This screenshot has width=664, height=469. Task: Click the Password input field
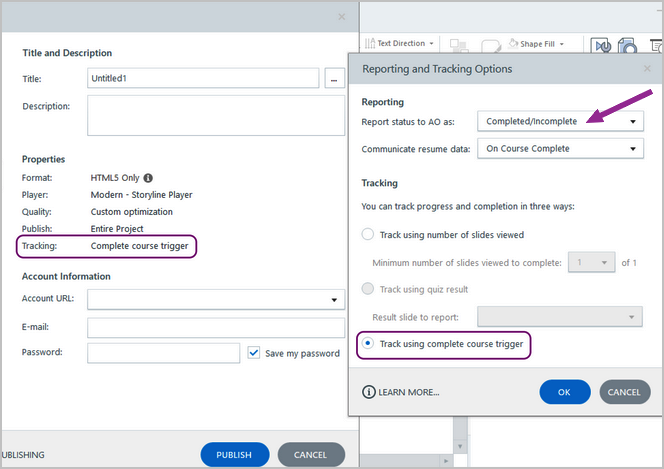tap(163, 353)
